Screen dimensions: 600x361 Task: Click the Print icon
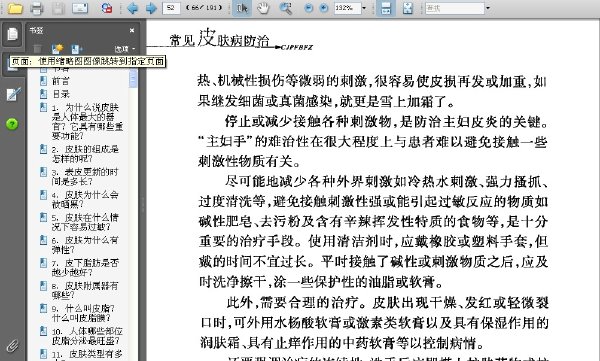(x=36, y=8)
